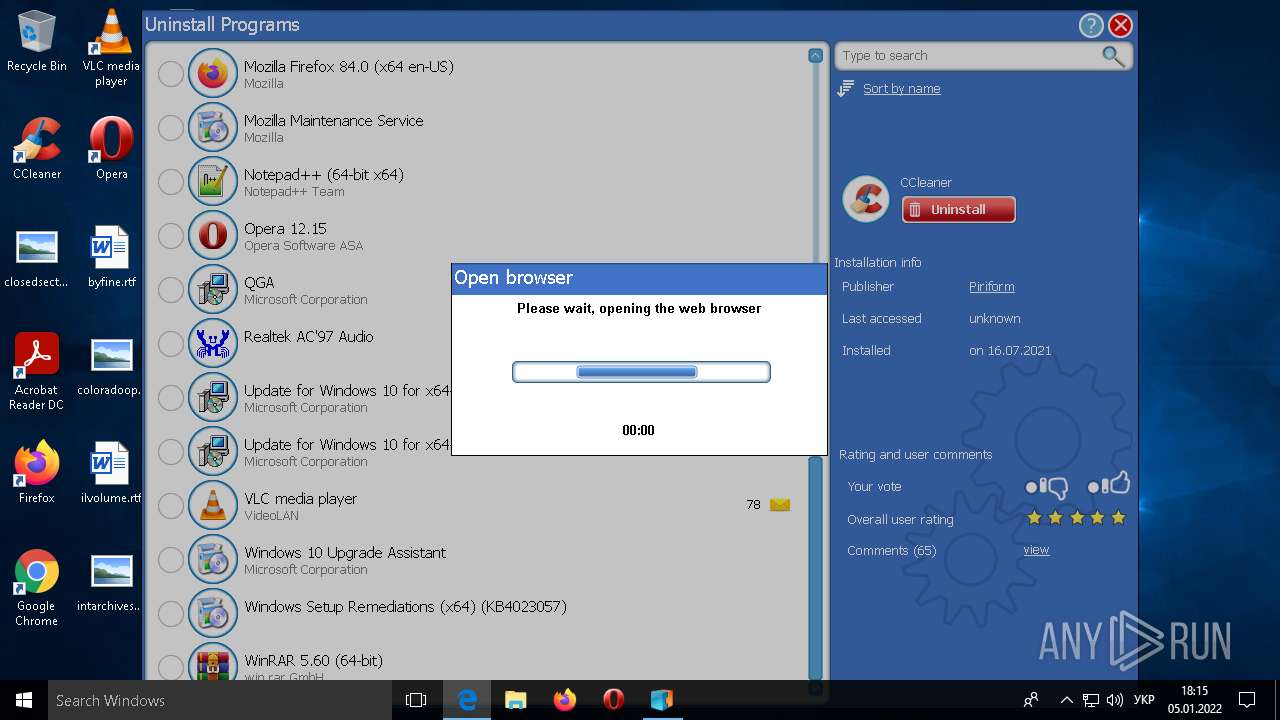Open File Explorer from taskbar
This screenshot has height=720, width=1280.
tap(516, 700)
